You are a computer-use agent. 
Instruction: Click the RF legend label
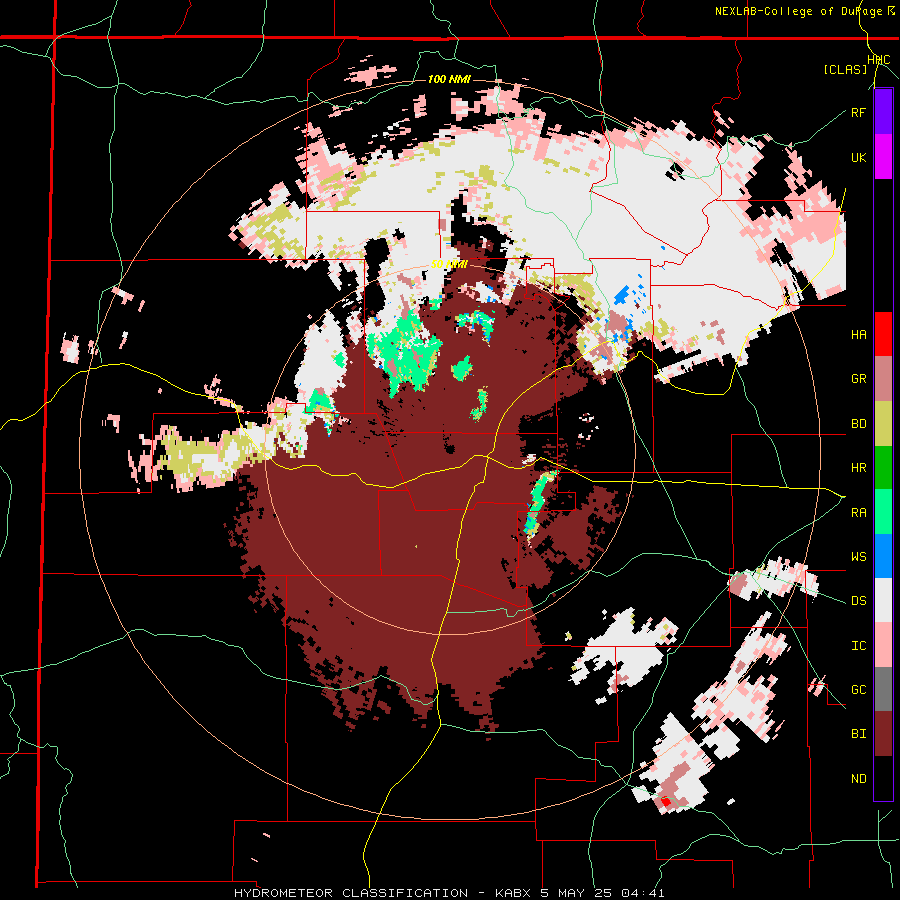[x=858, y=112]
